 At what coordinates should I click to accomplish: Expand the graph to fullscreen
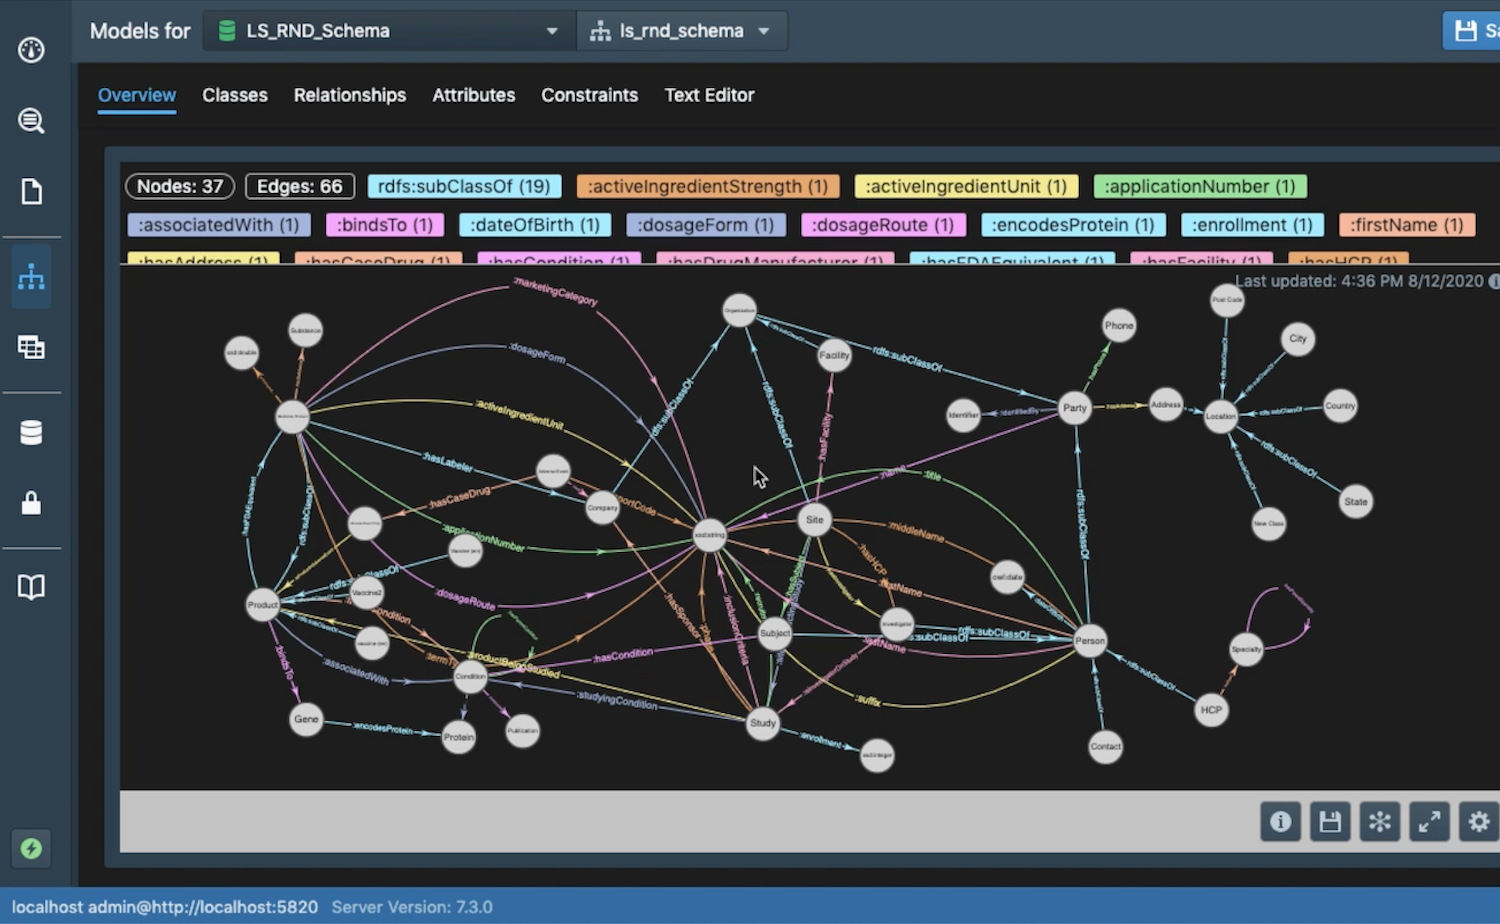click(1429, 821)
